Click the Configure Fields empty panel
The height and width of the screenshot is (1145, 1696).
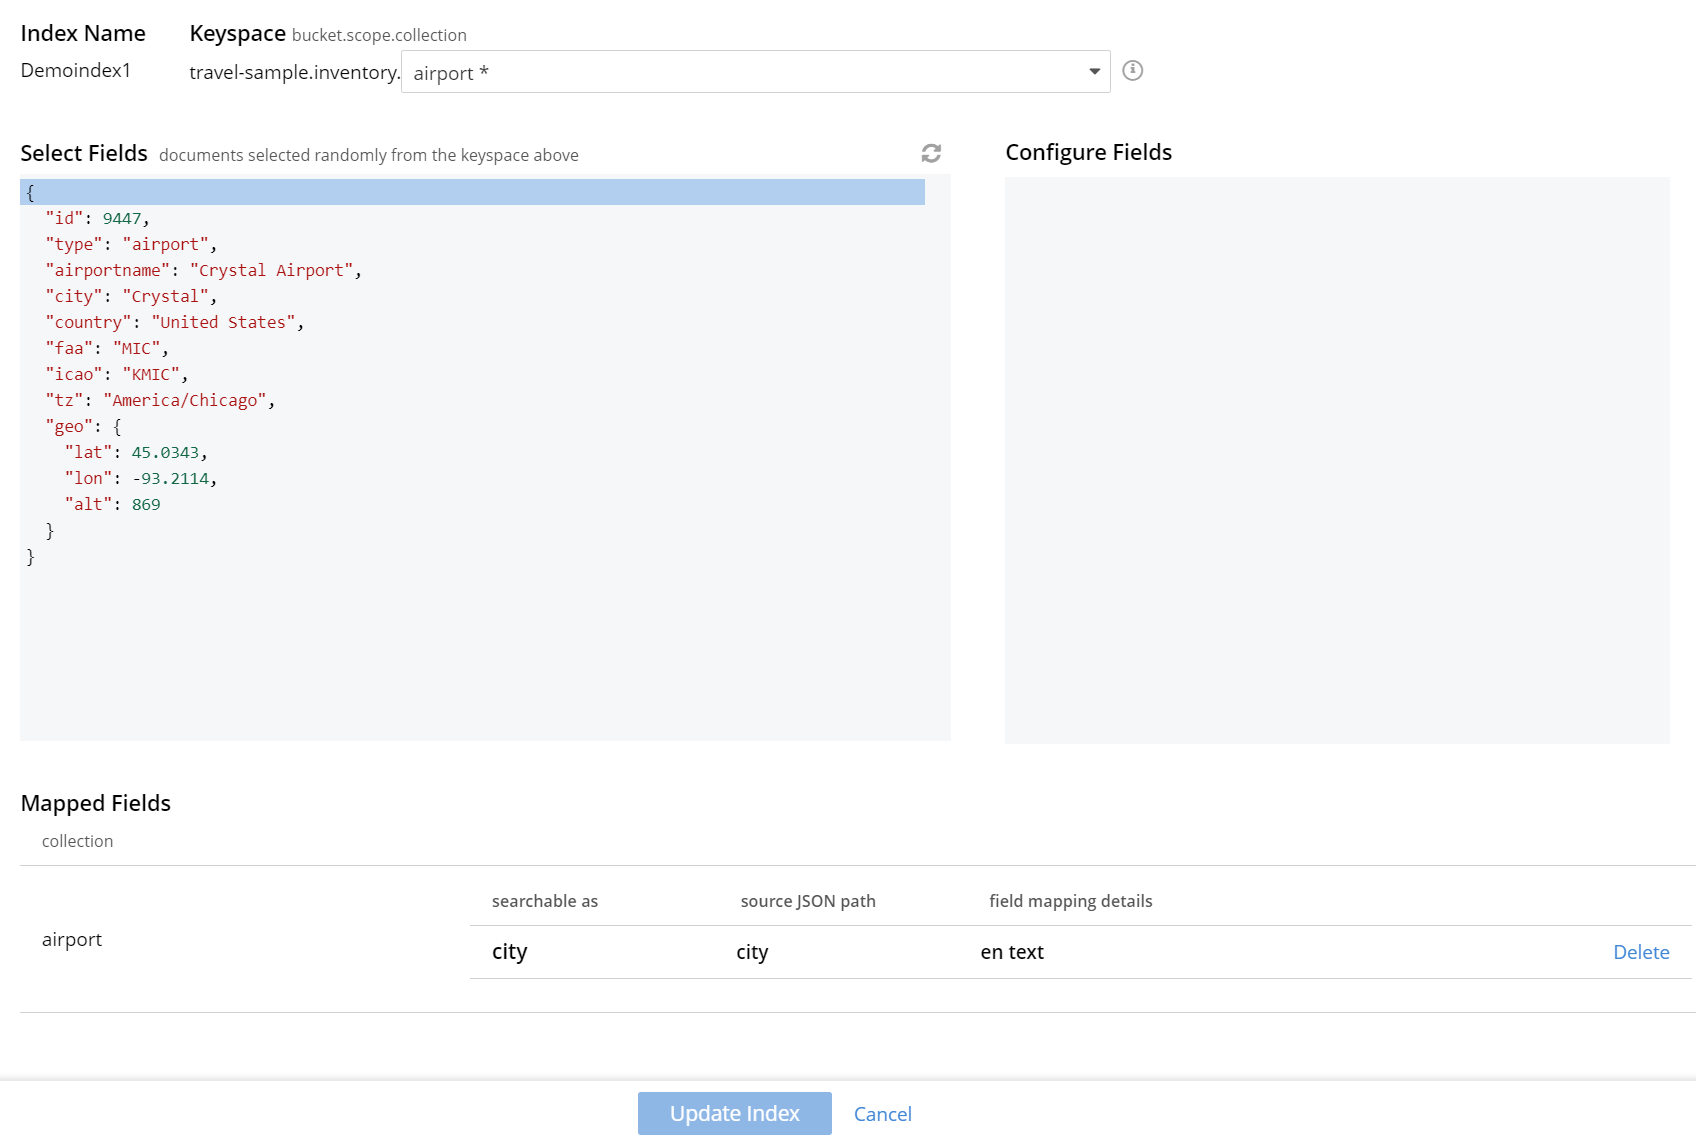coord(1337,460)
